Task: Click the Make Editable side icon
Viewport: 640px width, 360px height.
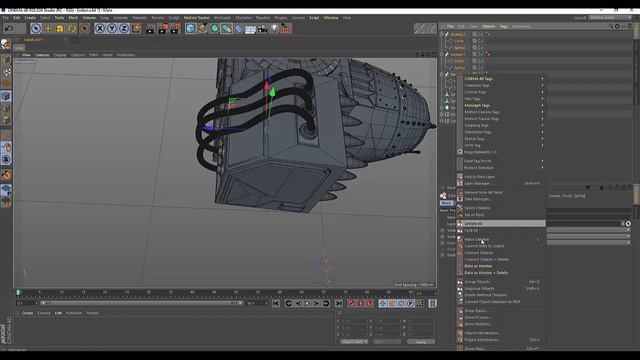Action: pos(6,44)
